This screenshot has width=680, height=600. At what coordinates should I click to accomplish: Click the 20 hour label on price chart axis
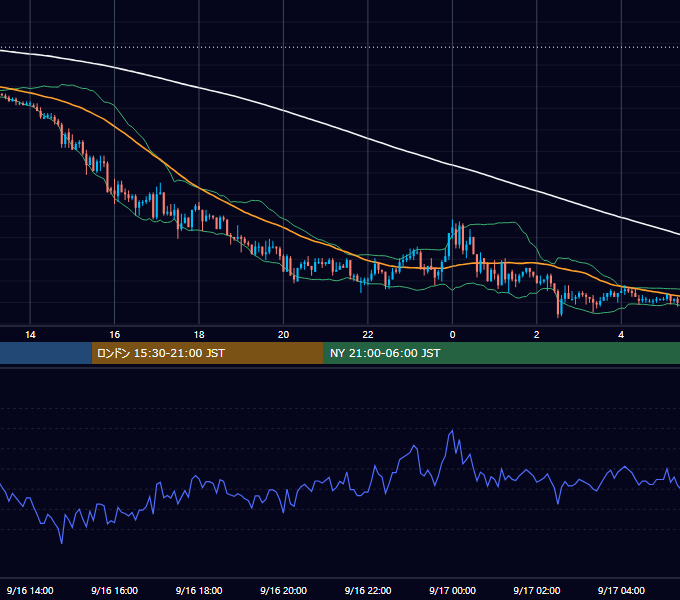click(x=283, y=335)
